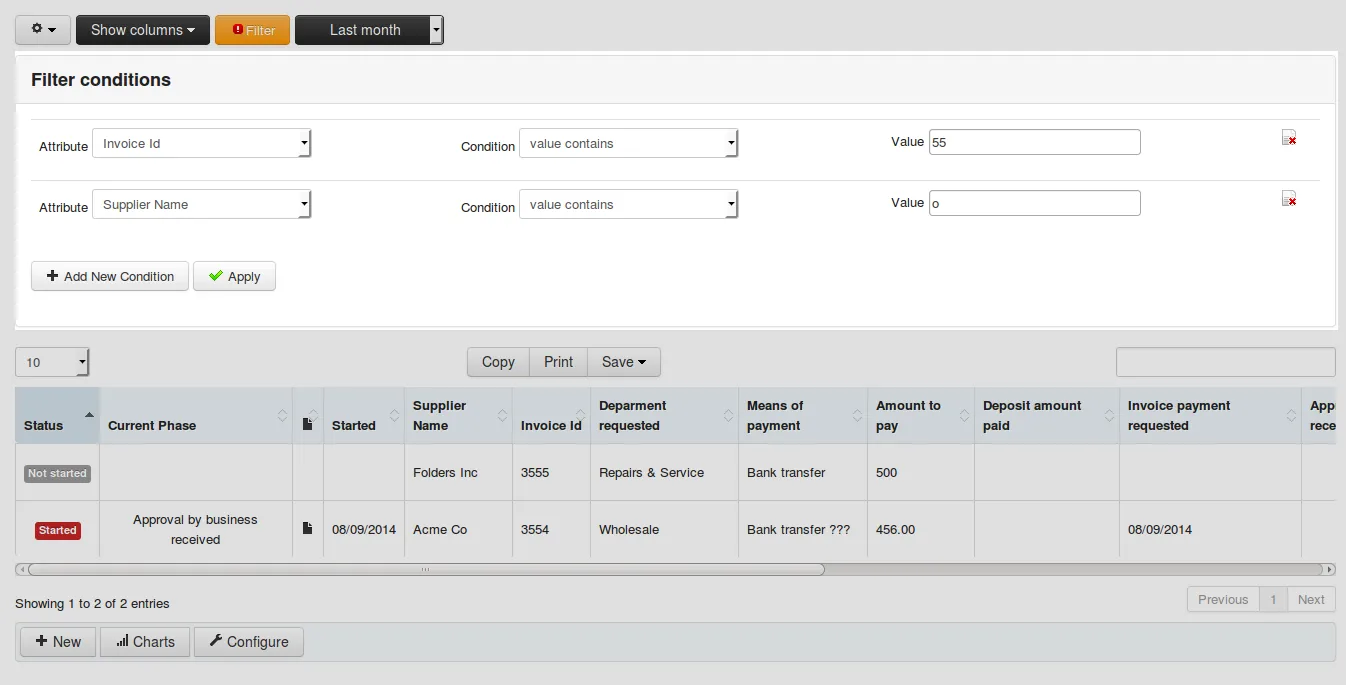Image resolution: width=1346 pixels, height=685 pixels.
Task: Open the Save dropdown button
Action: [x=624, y=362]
